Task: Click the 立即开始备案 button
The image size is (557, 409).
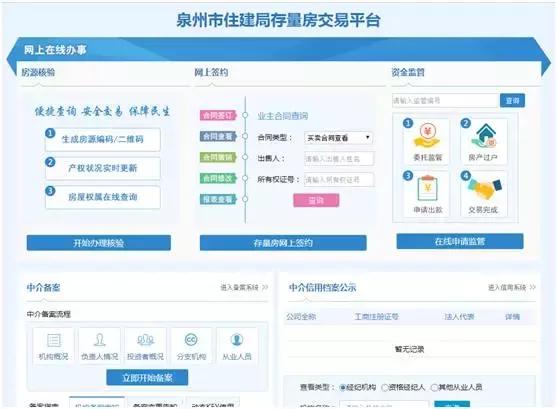Action: 147,377
